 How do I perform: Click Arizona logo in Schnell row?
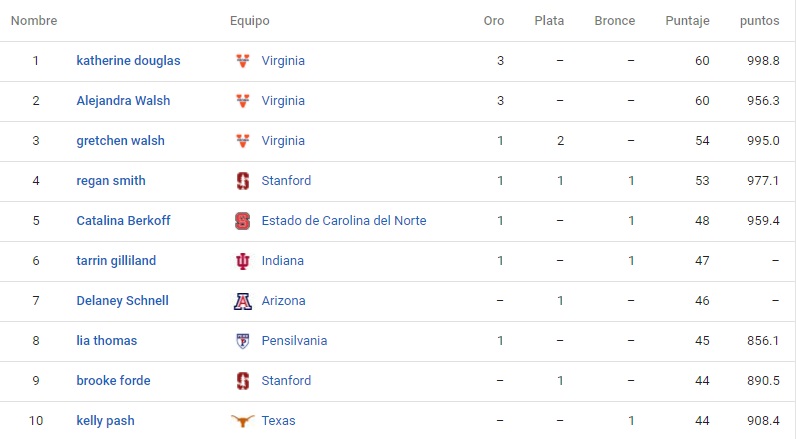pos(243,301)
